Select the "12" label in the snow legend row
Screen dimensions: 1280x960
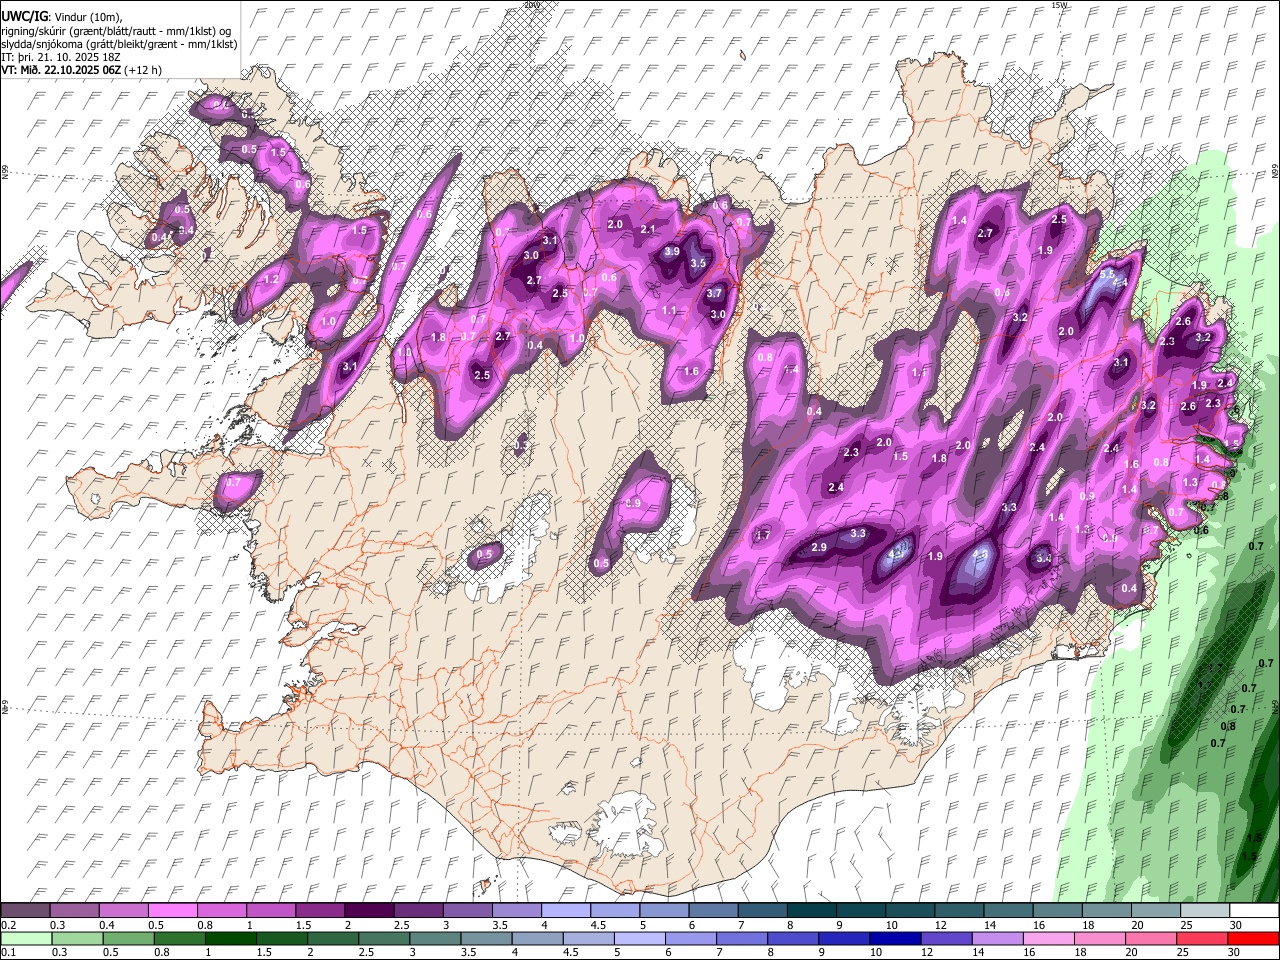tap(940, 925)
